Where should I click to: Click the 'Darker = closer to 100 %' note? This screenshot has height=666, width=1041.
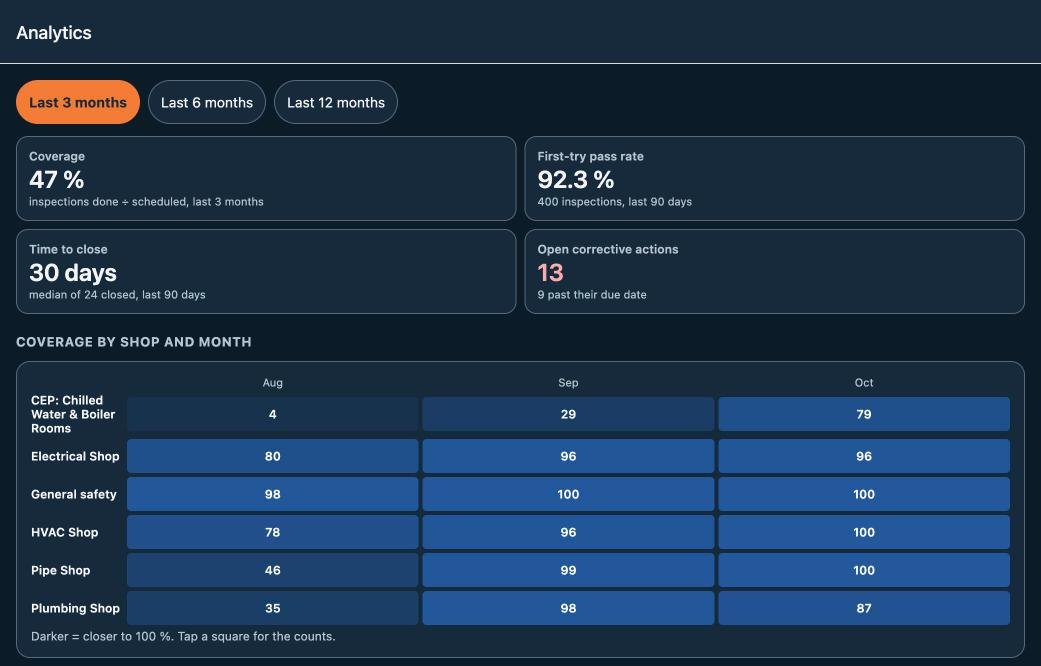coord(183,636)
